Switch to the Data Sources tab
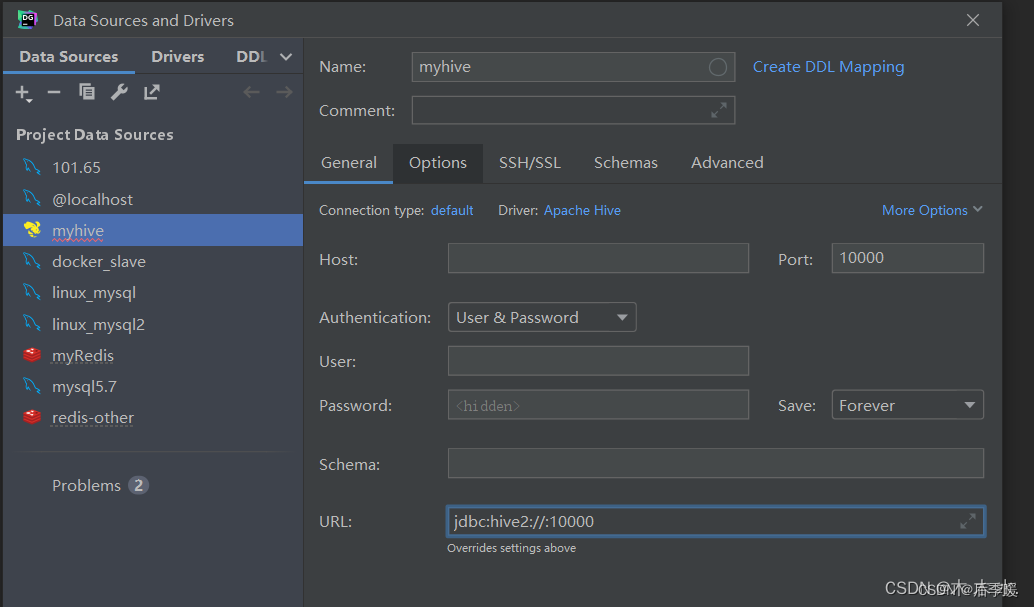 pos(69,57)
